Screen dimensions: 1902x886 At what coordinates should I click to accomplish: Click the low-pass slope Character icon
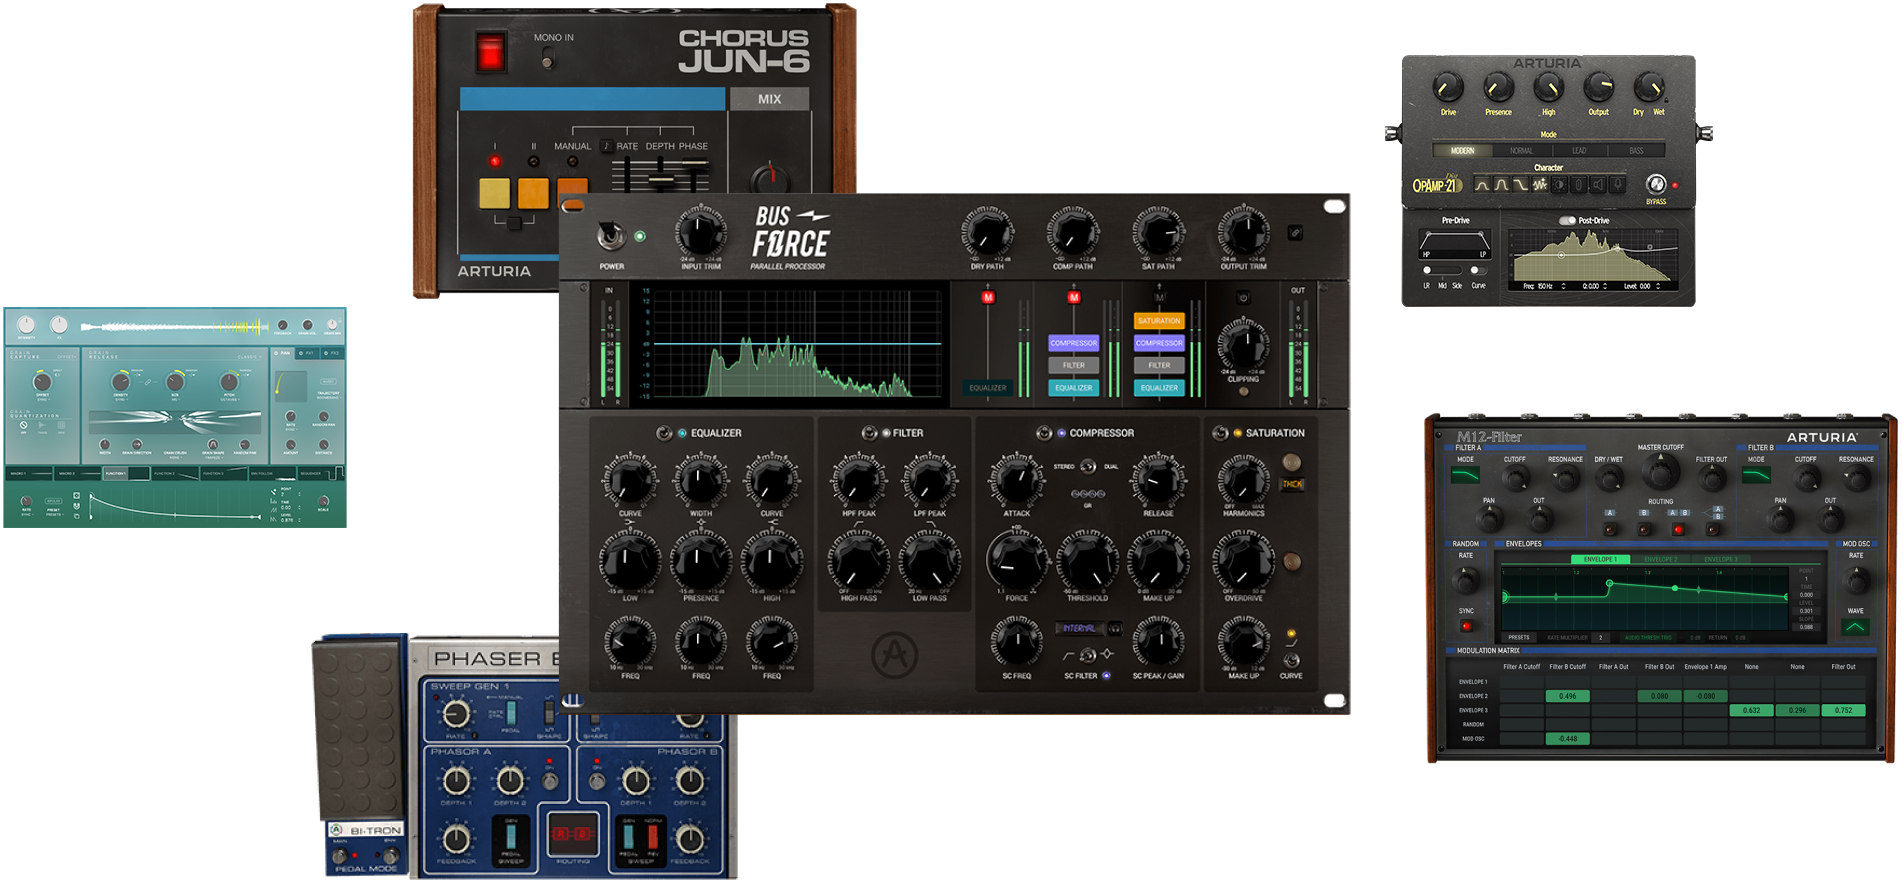pyautogui.click(x=1521, y=185)
